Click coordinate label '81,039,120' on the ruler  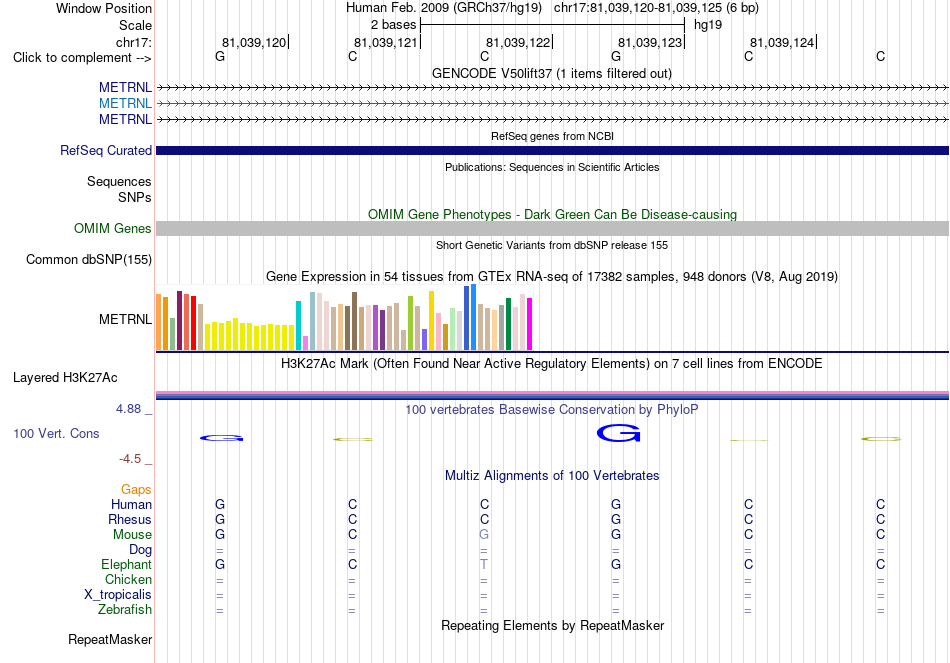[x=254, y=42]
